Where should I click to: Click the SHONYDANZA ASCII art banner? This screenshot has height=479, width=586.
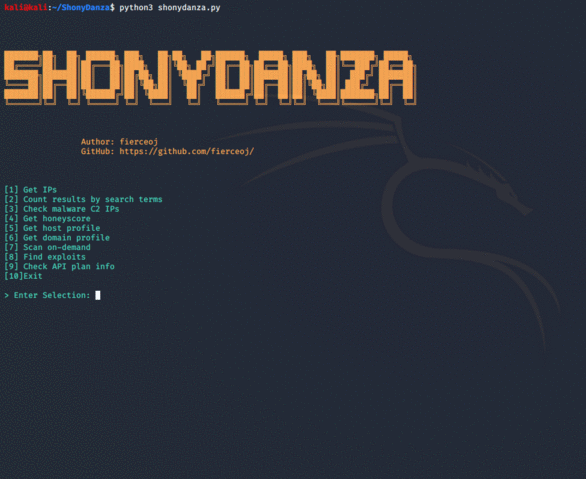210,77
